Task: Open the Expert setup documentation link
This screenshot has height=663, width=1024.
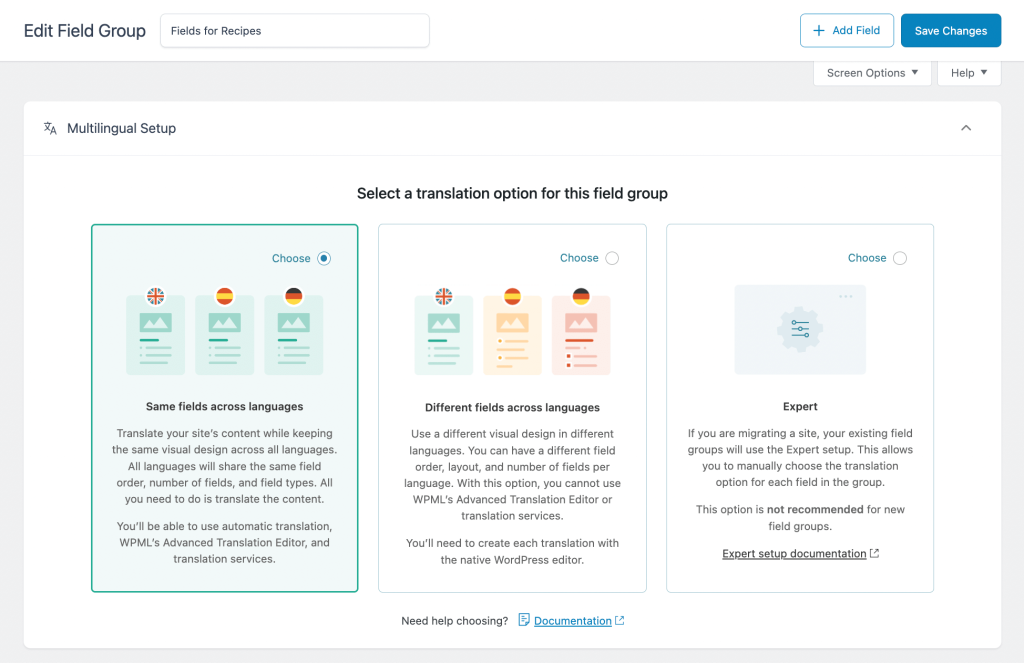Action: pos(794,553)
